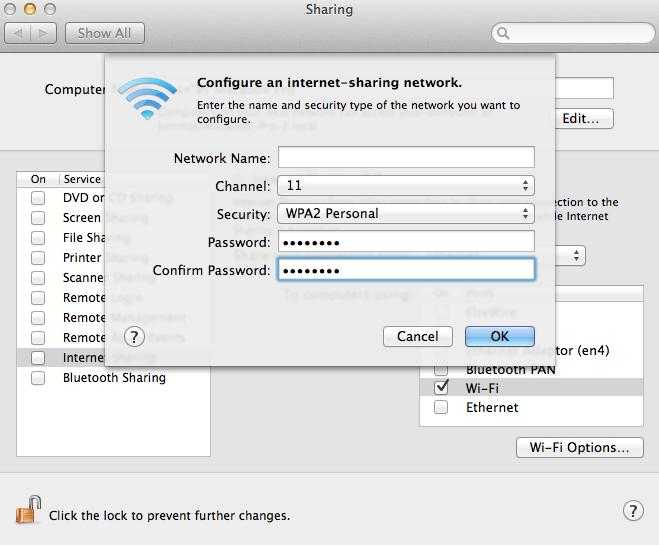Zoom the Sharing window
Screen dimensions: 659x545
pyautogui.click(x=50, y=9)
